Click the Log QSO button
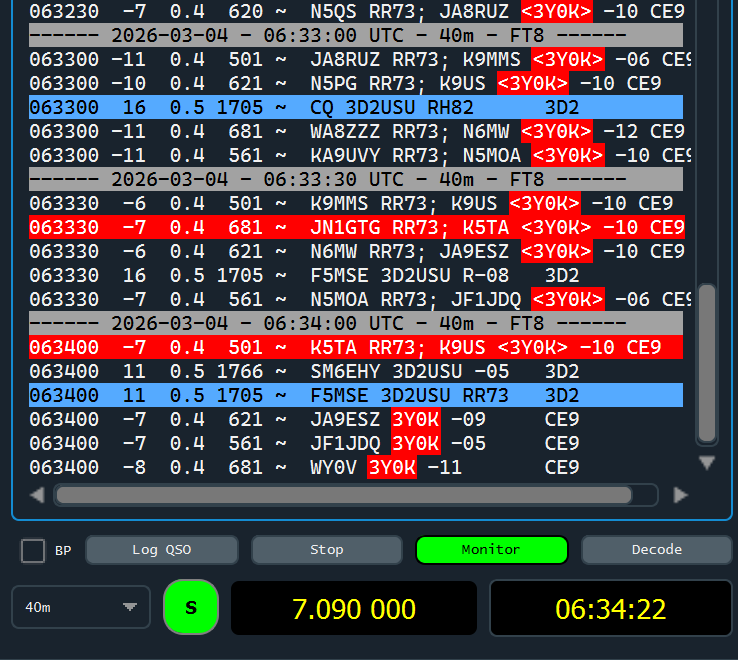This screenshot has width=738, height=660. [162, 550]
